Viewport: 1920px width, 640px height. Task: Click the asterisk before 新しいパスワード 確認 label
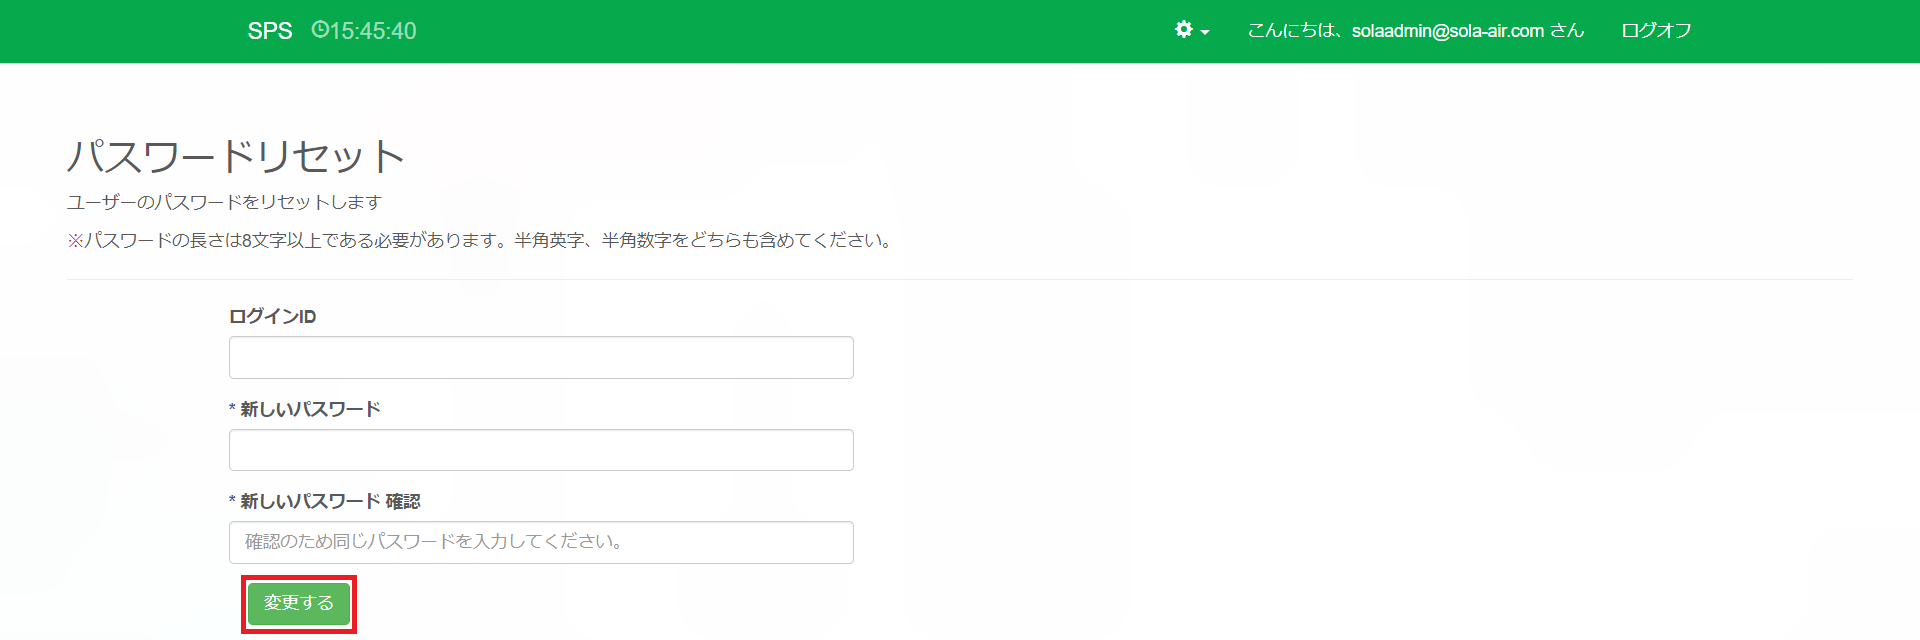[232, 502]
